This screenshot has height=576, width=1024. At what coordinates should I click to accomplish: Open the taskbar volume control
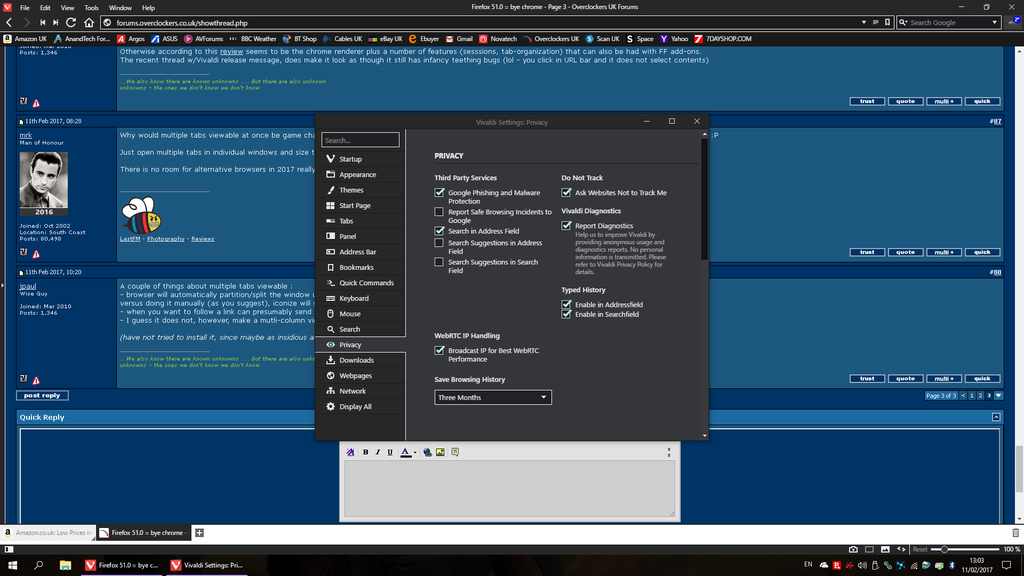862,565
